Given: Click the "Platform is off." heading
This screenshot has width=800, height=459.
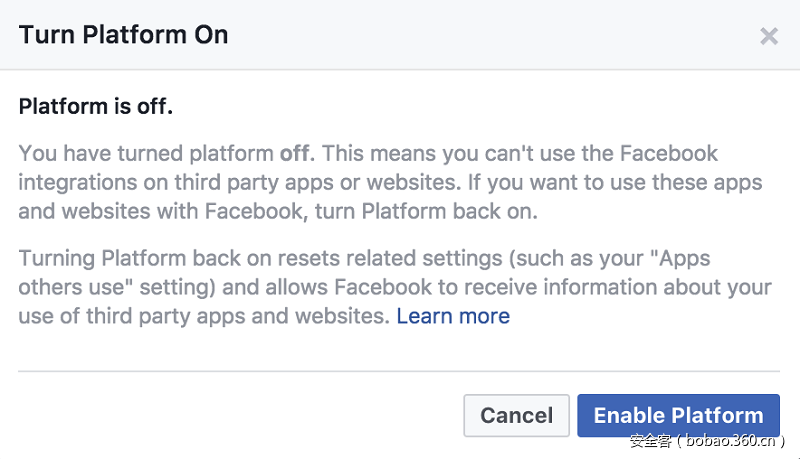Looking at the screenshot, I should [96, 106].
